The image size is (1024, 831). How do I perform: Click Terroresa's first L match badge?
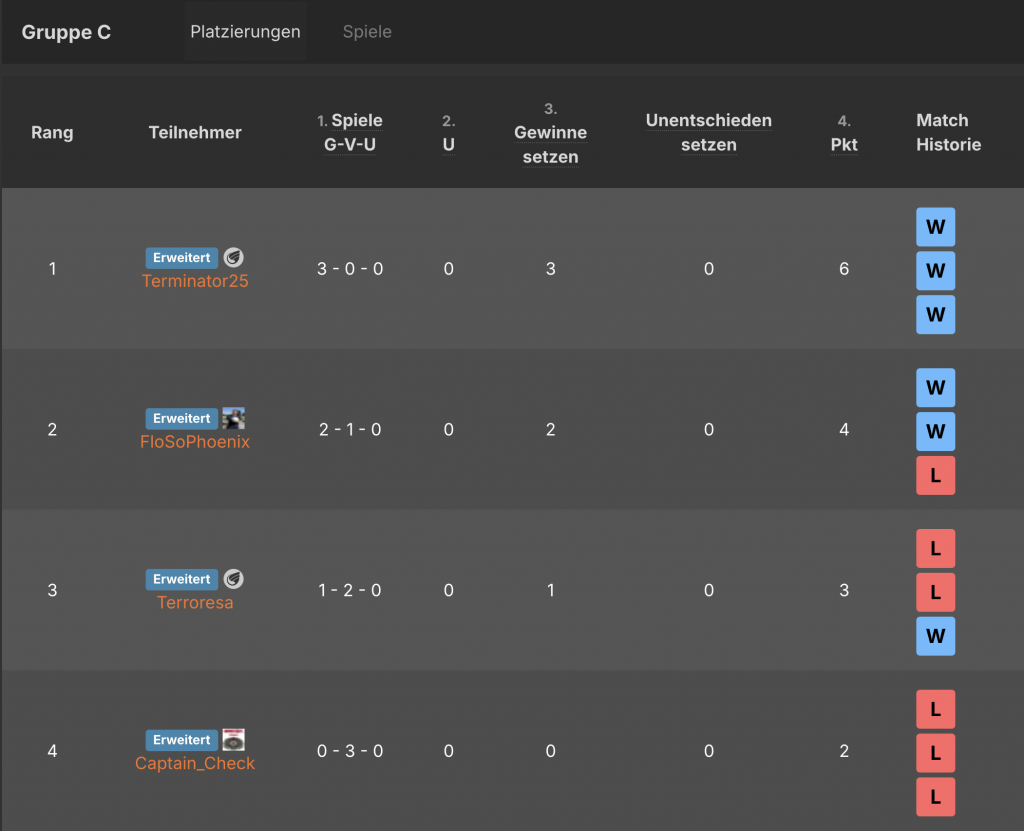[x=935, y=548]
